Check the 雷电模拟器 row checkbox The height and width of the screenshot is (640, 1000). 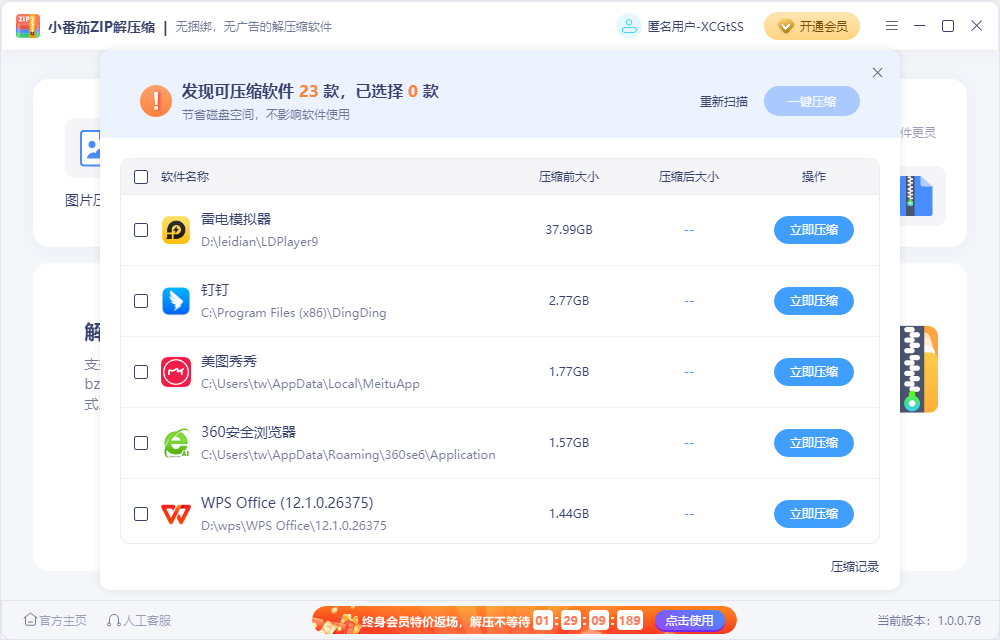tap(141, 230)
